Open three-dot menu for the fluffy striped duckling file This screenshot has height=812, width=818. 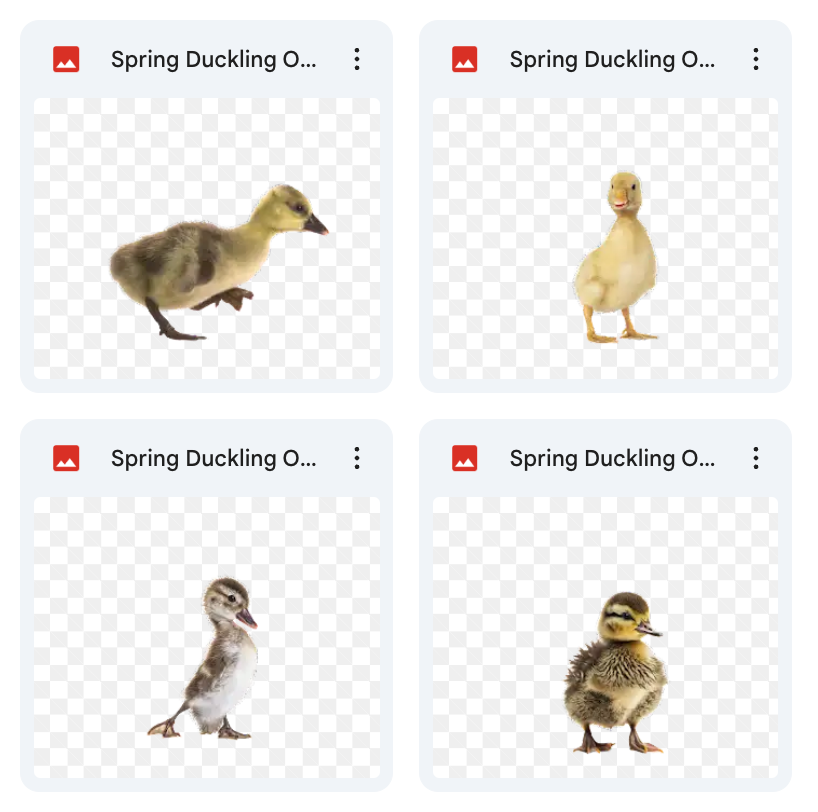[755, 458]
